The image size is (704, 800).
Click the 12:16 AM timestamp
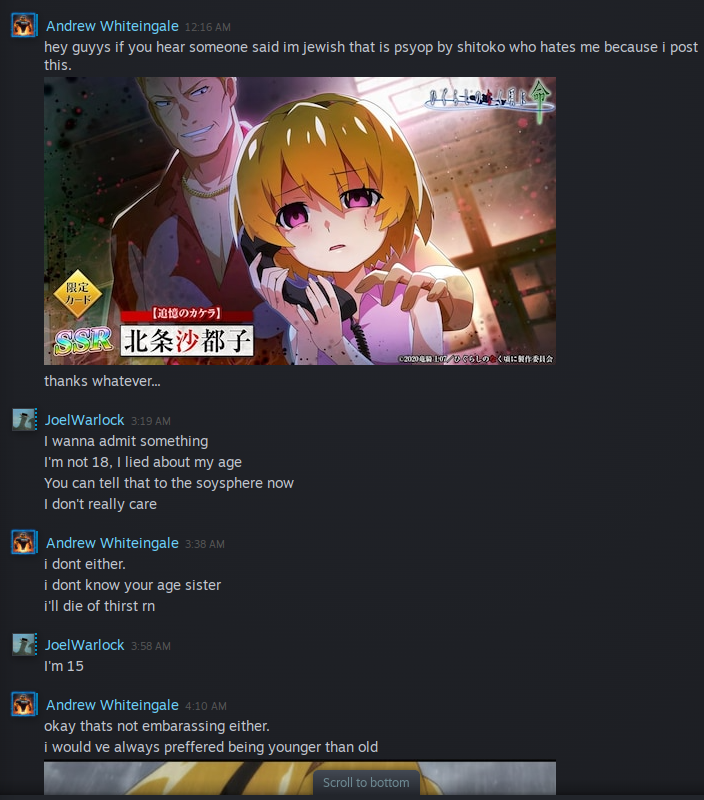[208, 27]
